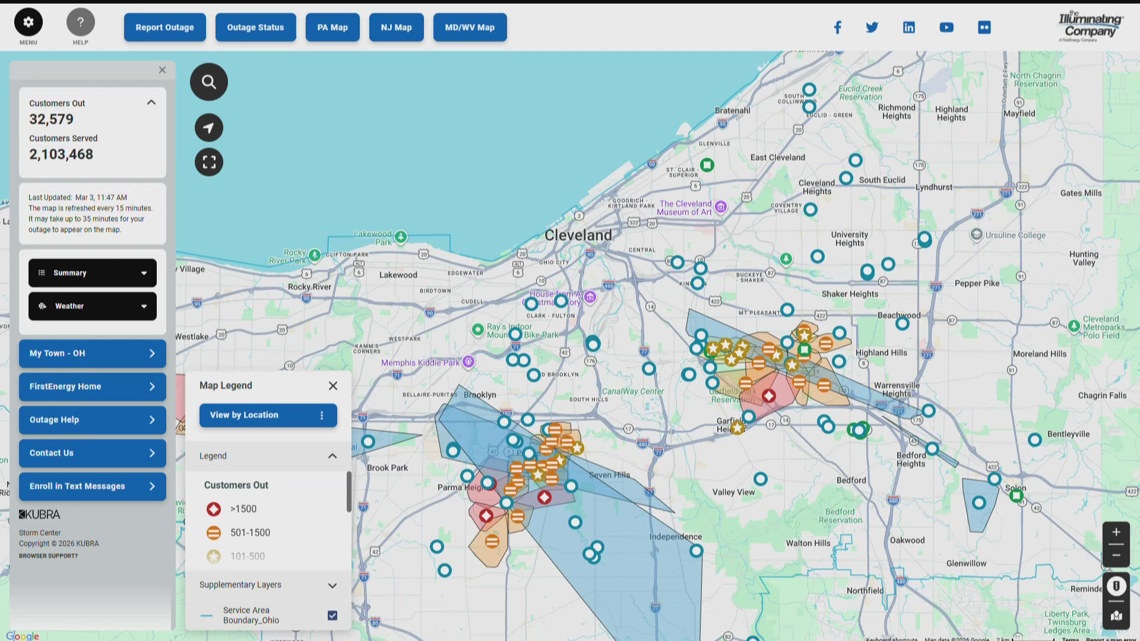Toggle the traffic light layer icon
This screenshot has width=1140, height=641.
coord(1116,586)
